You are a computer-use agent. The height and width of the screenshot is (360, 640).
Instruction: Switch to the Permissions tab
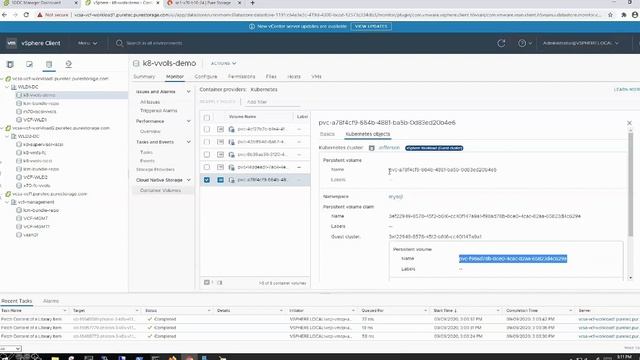tap(241, 76)
